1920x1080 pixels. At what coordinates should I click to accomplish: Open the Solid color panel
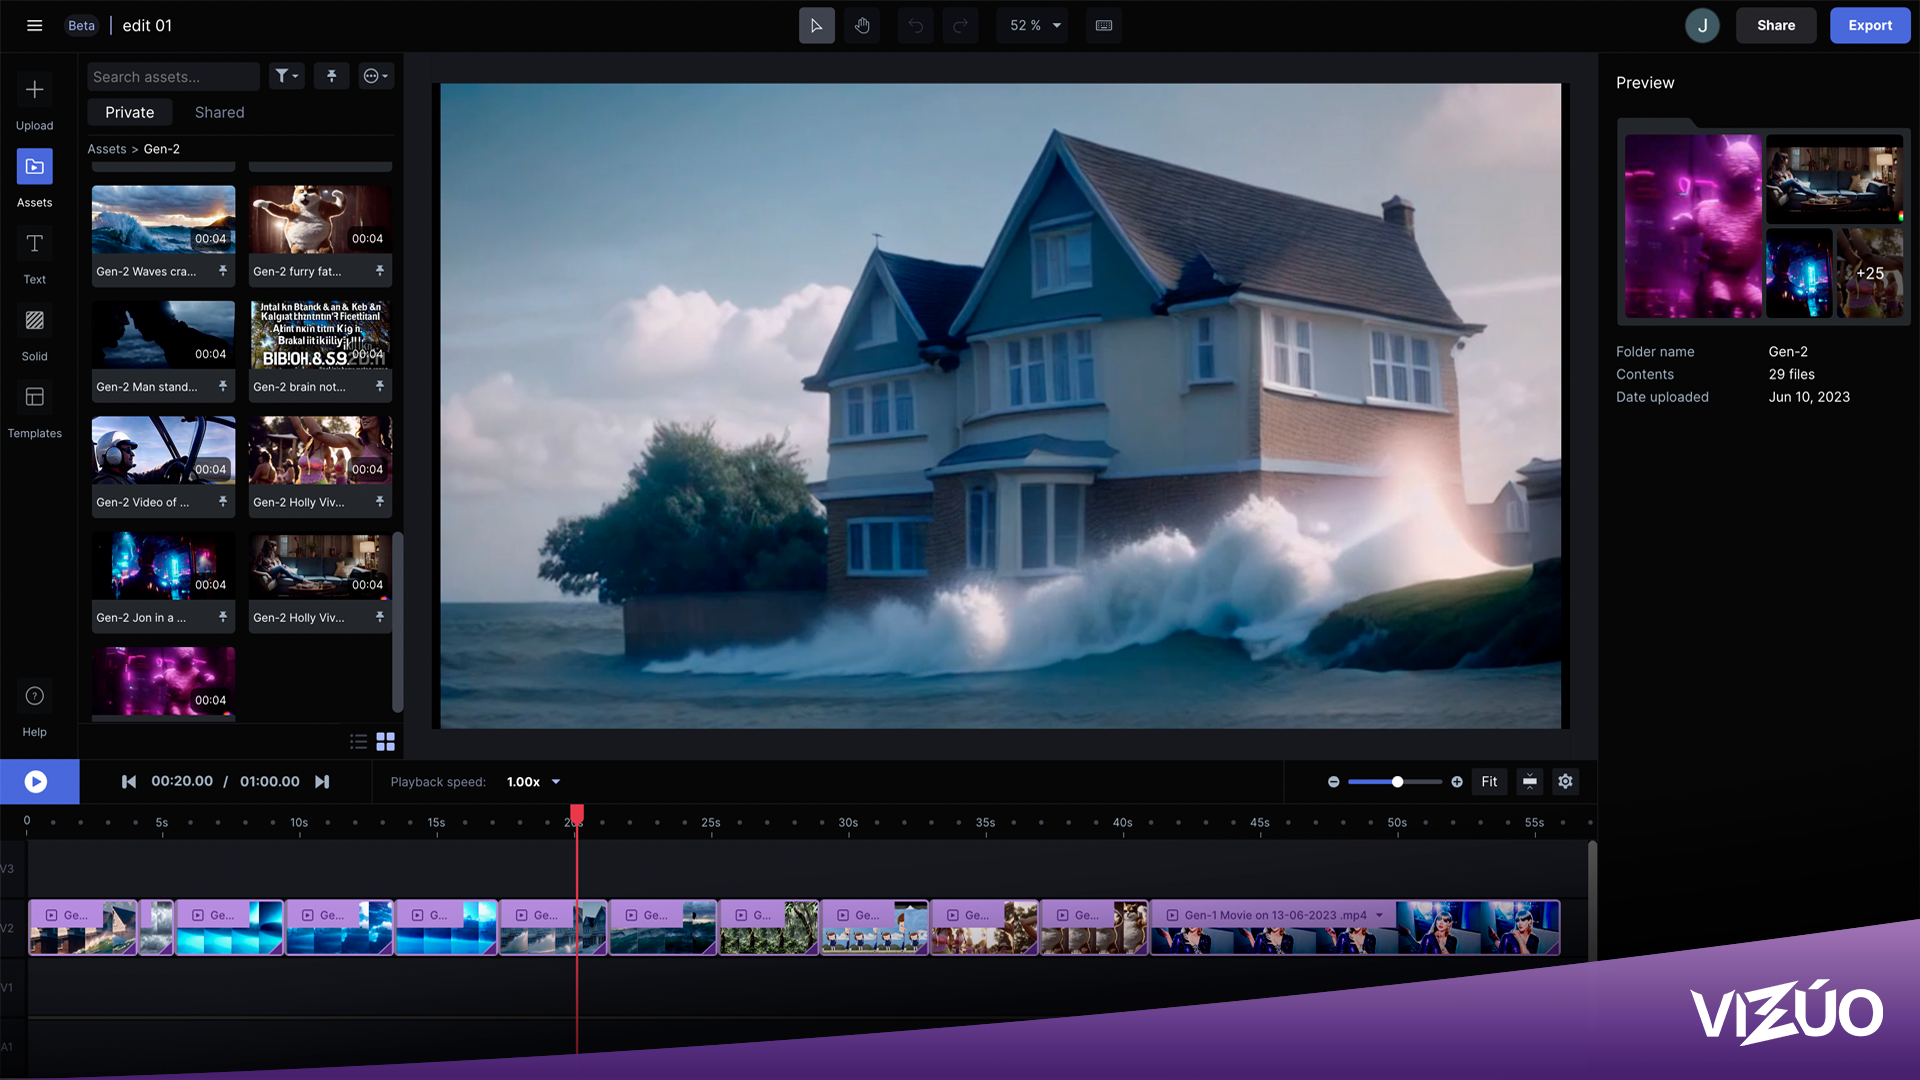(x=34, y=321)
